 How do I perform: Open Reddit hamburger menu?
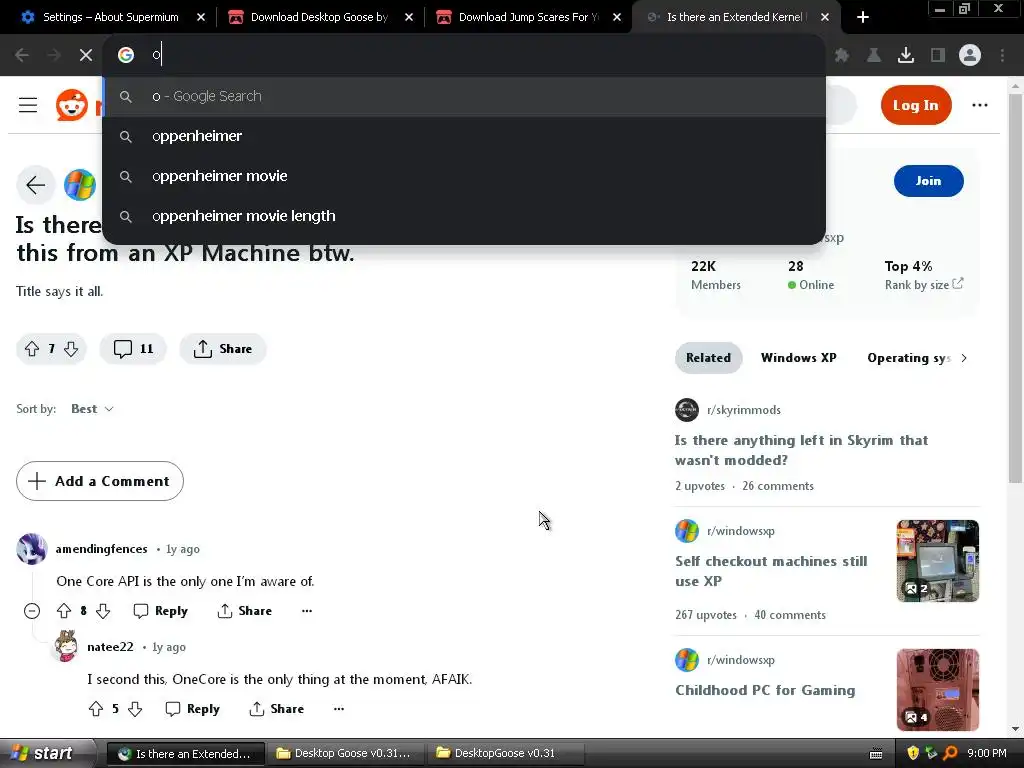point(27,105)
